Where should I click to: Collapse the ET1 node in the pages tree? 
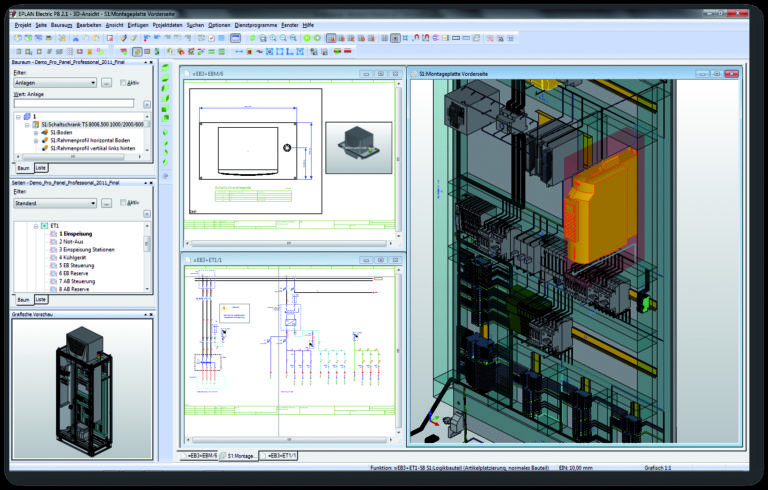click(x=36, y=226)
